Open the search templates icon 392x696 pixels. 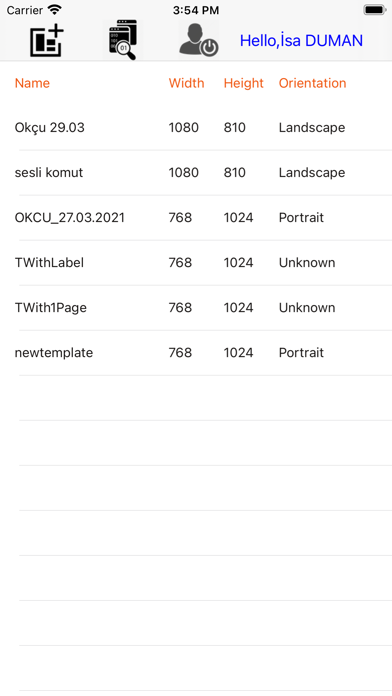[x=123, y=40]
